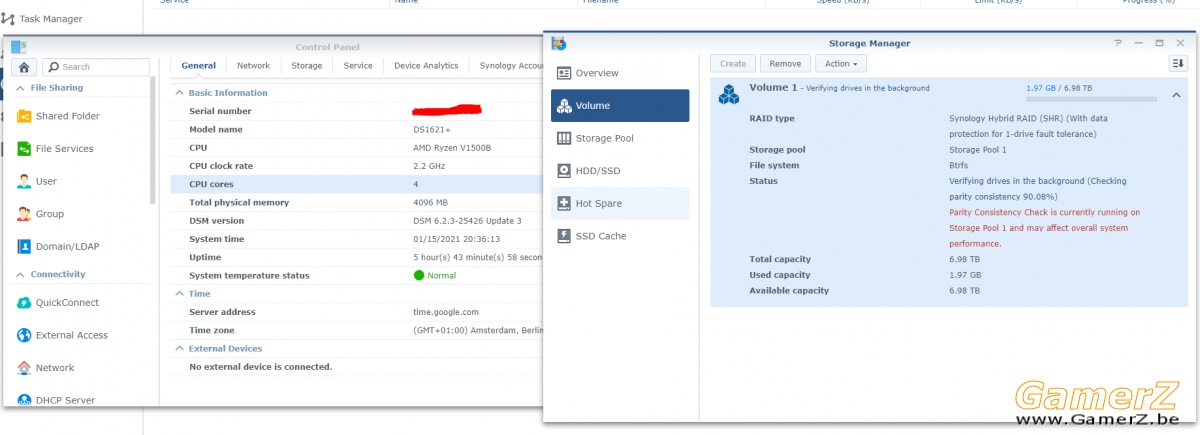Switch to the Storage tab in Control Panel
The height and width of the screenshot is (435, 1200).
(x=307, y=66)
